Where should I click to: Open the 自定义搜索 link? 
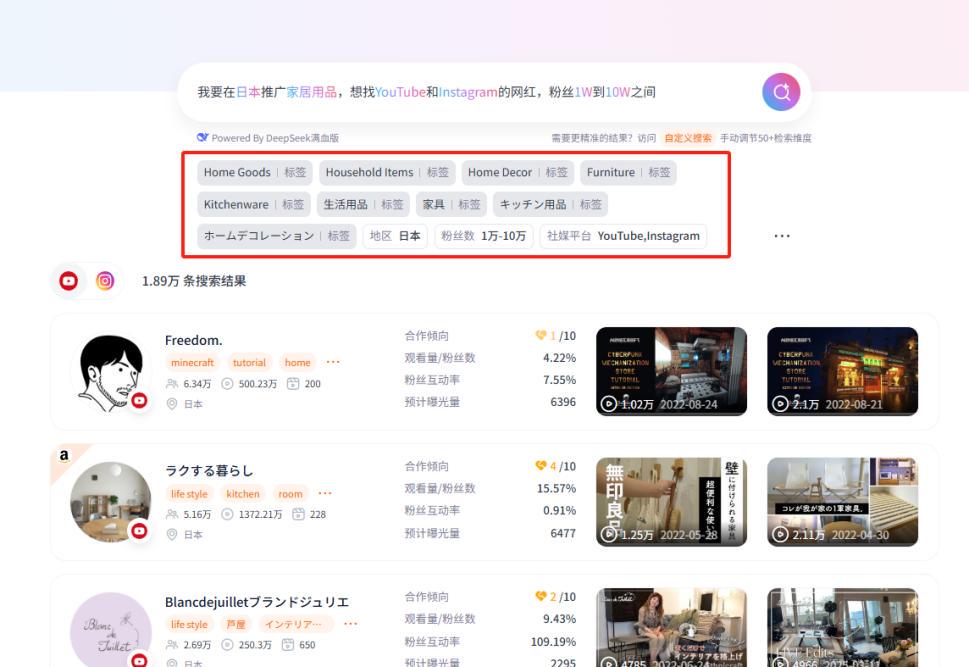(x=688, y=138)
